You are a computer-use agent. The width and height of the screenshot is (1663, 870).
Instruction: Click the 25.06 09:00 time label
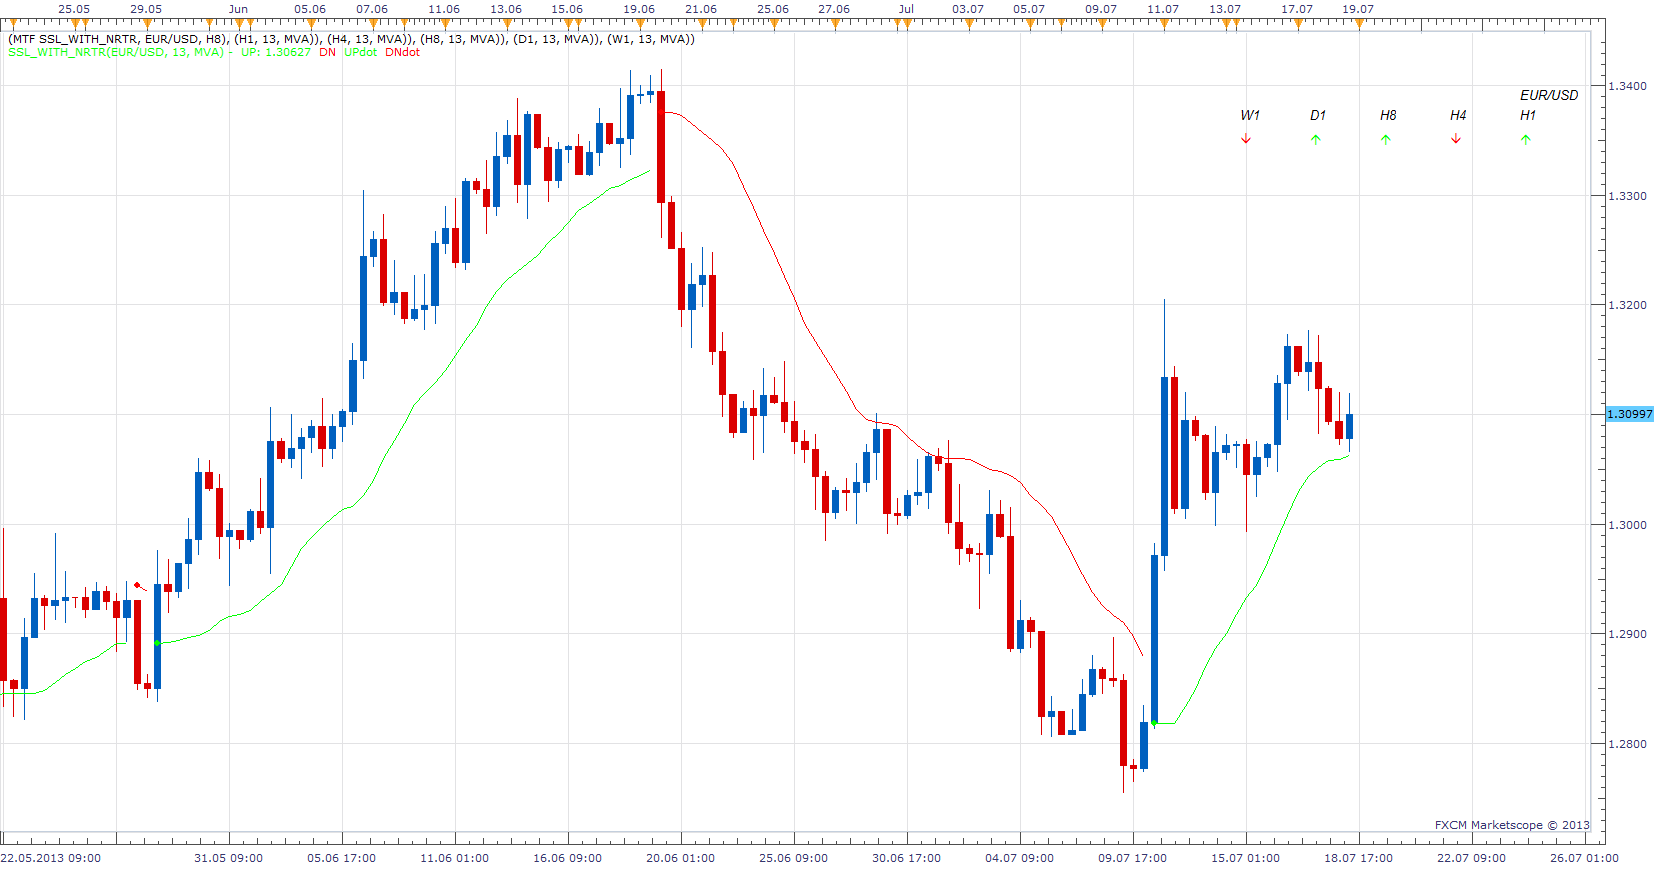[793, 858]
